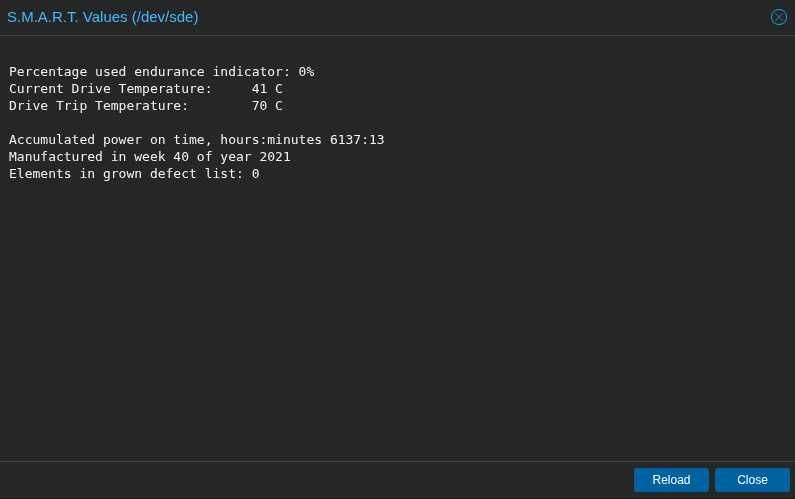Click the Current Drive Temperature label

coord(110,89)
